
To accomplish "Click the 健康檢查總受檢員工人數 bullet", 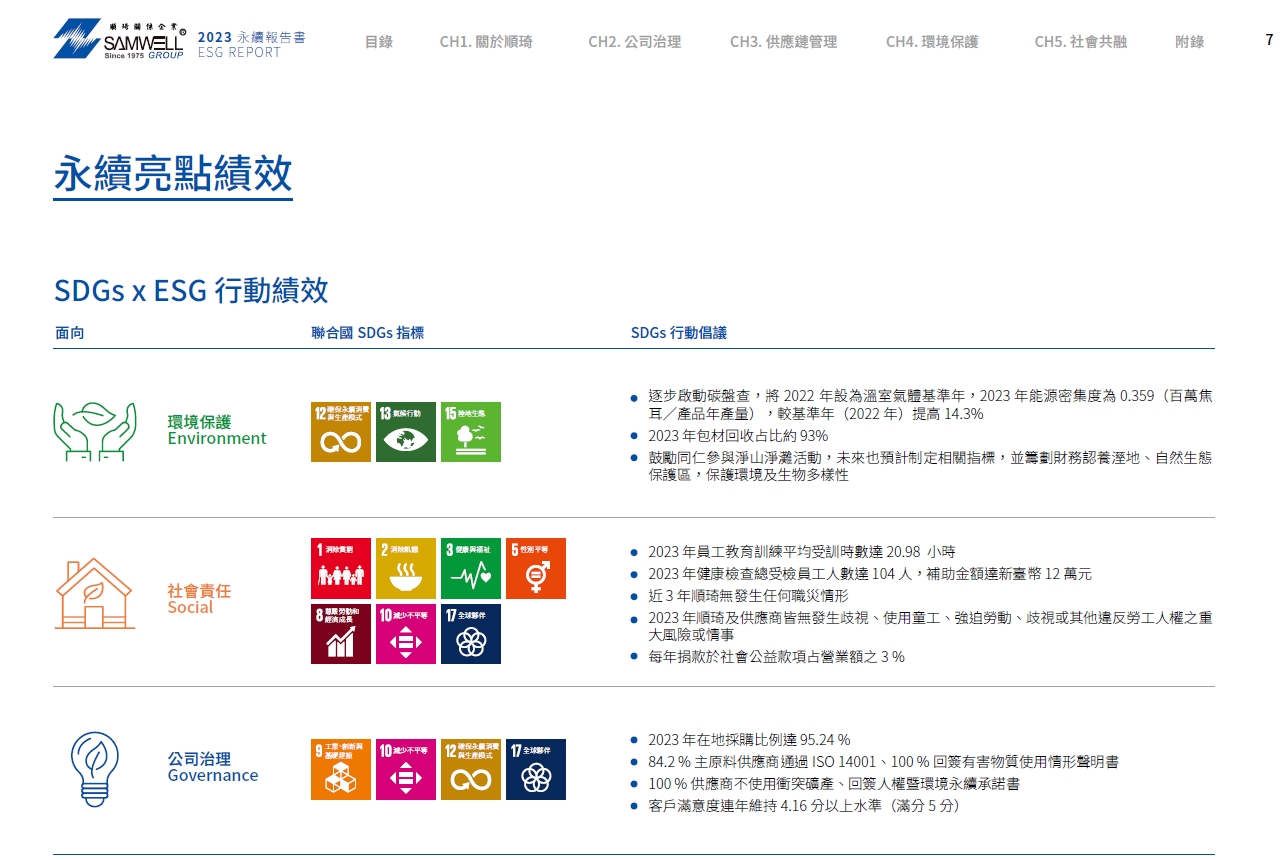I will (870, 574).
